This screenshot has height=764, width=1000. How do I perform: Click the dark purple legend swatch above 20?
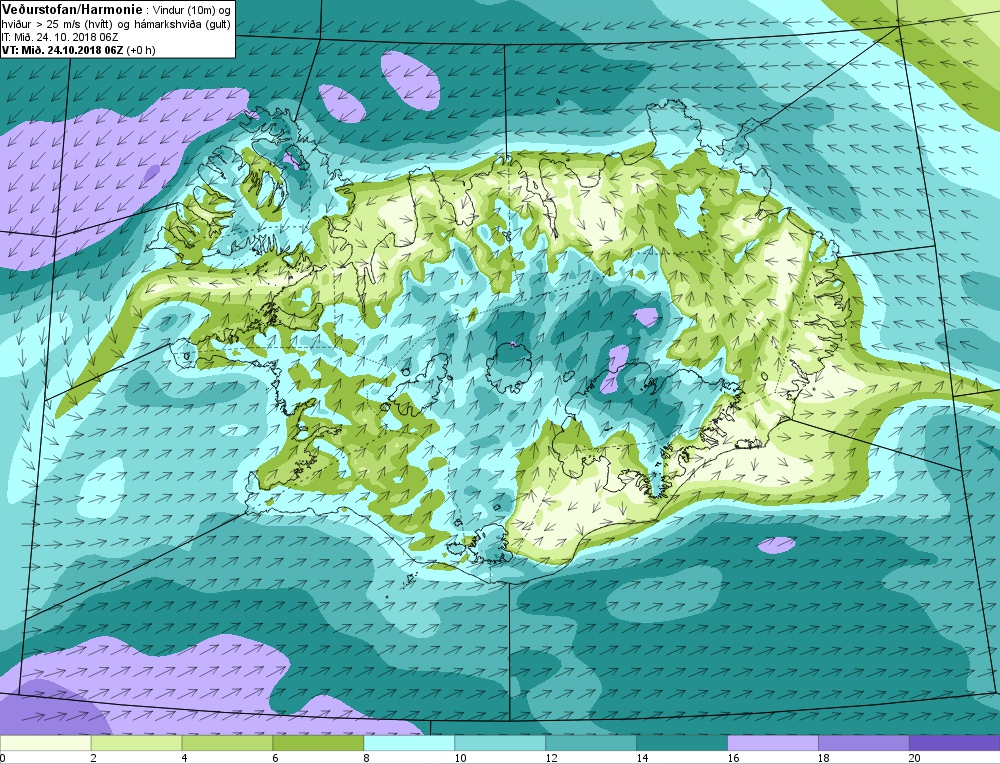click(954, 743)
